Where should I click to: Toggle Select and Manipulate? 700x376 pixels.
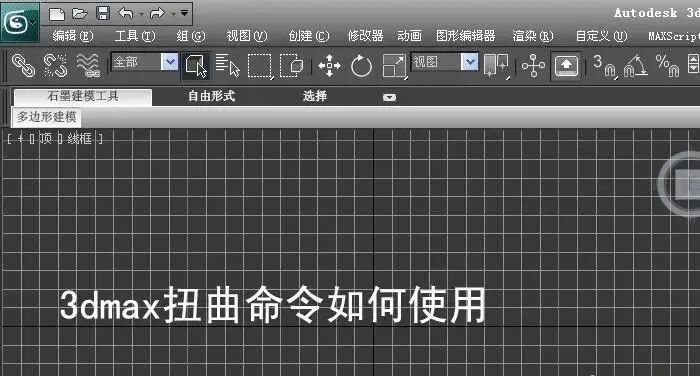533,66
